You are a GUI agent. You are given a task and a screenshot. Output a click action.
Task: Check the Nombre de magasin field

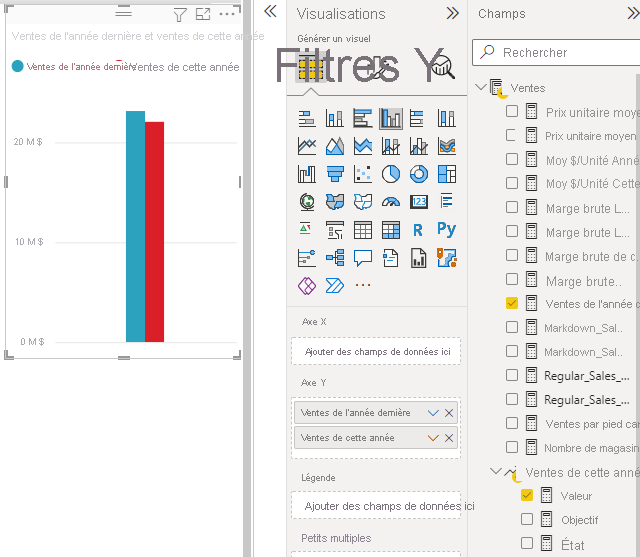pos(511,447)
